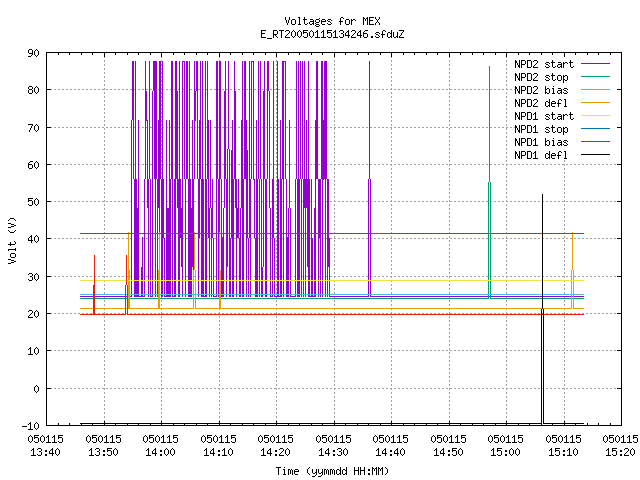Click the x-axis tick label 15:00
This screenshot has width=640, height=480.
click(506, 452)
